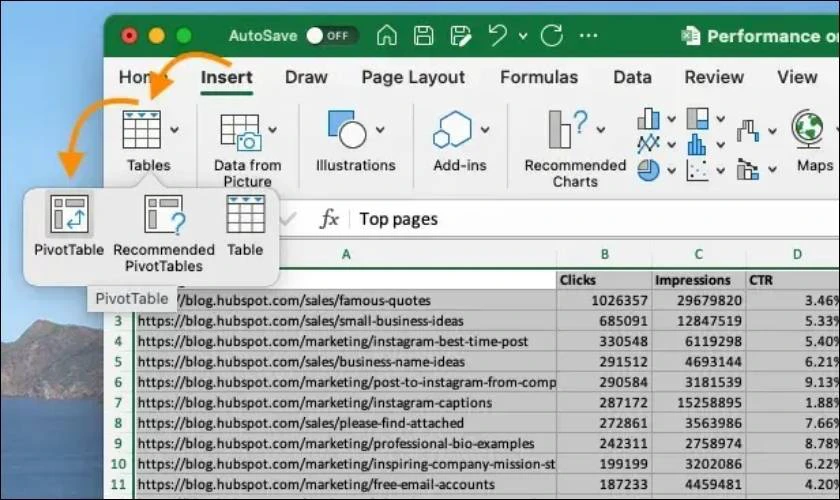Viewport: 840px width, 500px height.
Task: Select column A header
Action: [346, 254]
